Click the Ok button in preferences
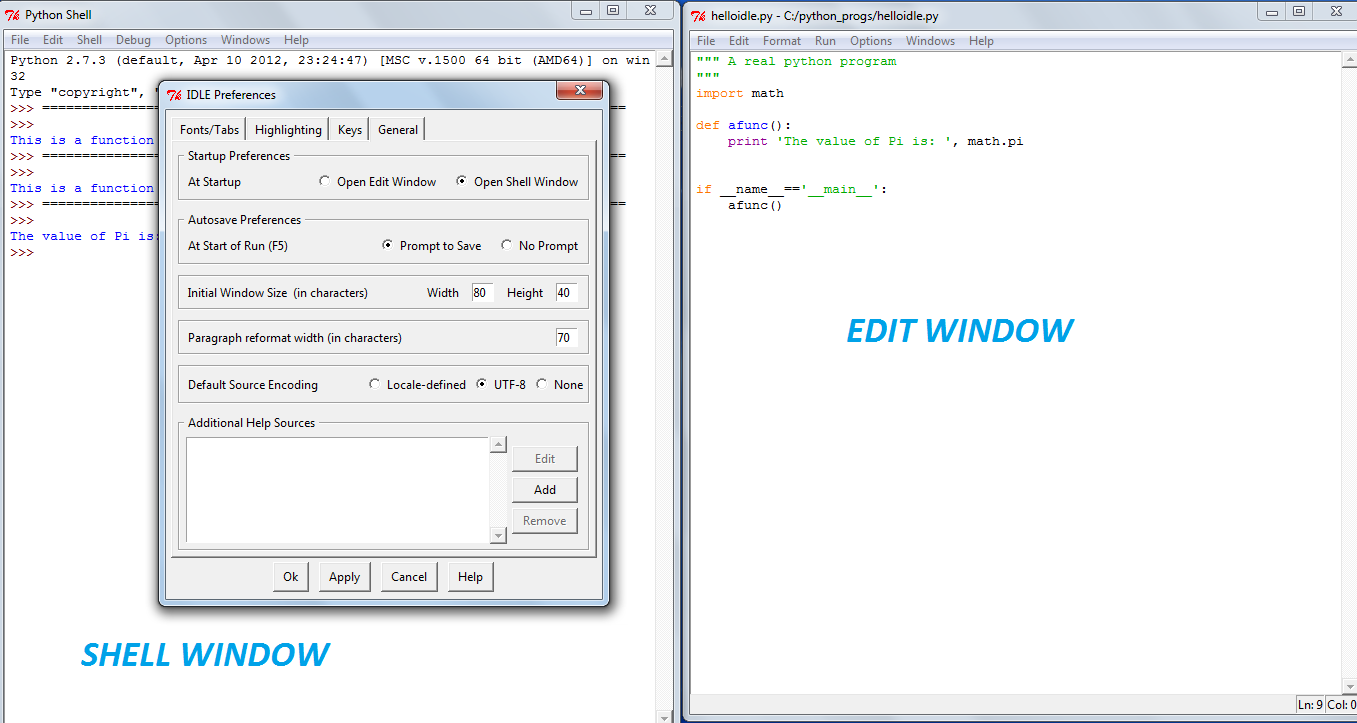 (290, 577)
